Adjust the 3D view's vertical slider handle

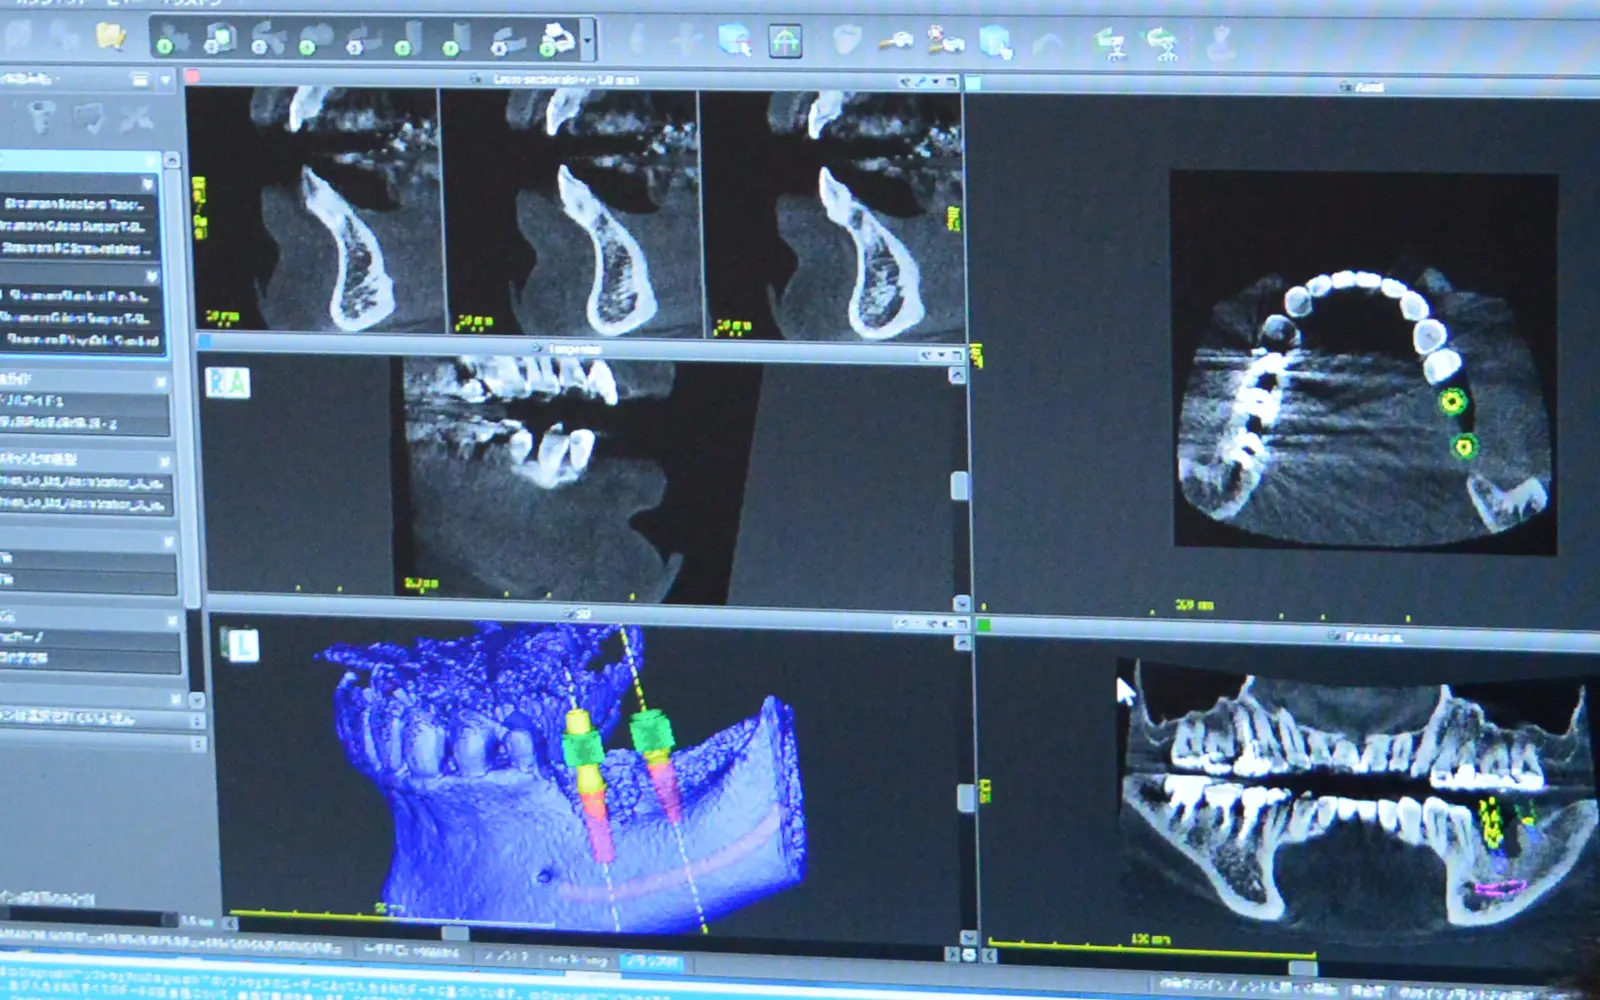pyautogui.click(x=966, y=797)
